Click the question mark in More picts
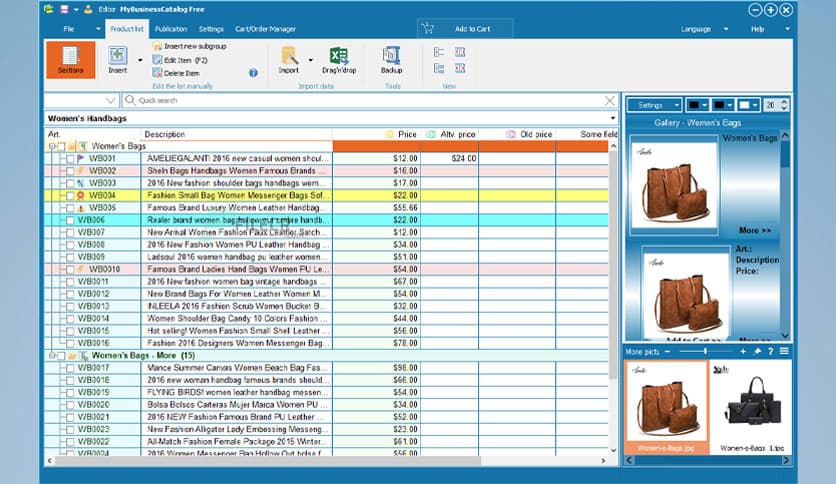836x484 pixels. click(770, 351)
